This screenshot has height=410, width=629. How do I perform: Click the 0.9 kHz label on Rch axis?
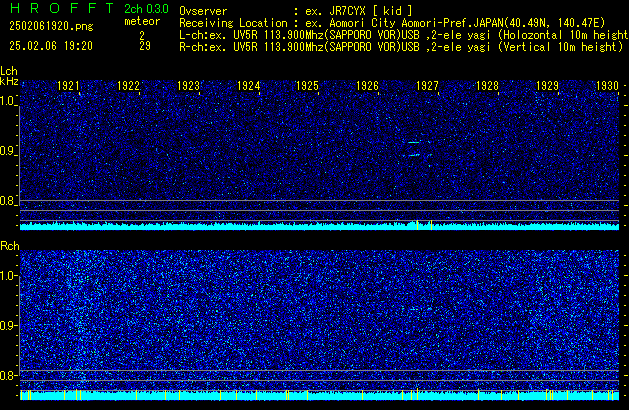coord(7,325)
